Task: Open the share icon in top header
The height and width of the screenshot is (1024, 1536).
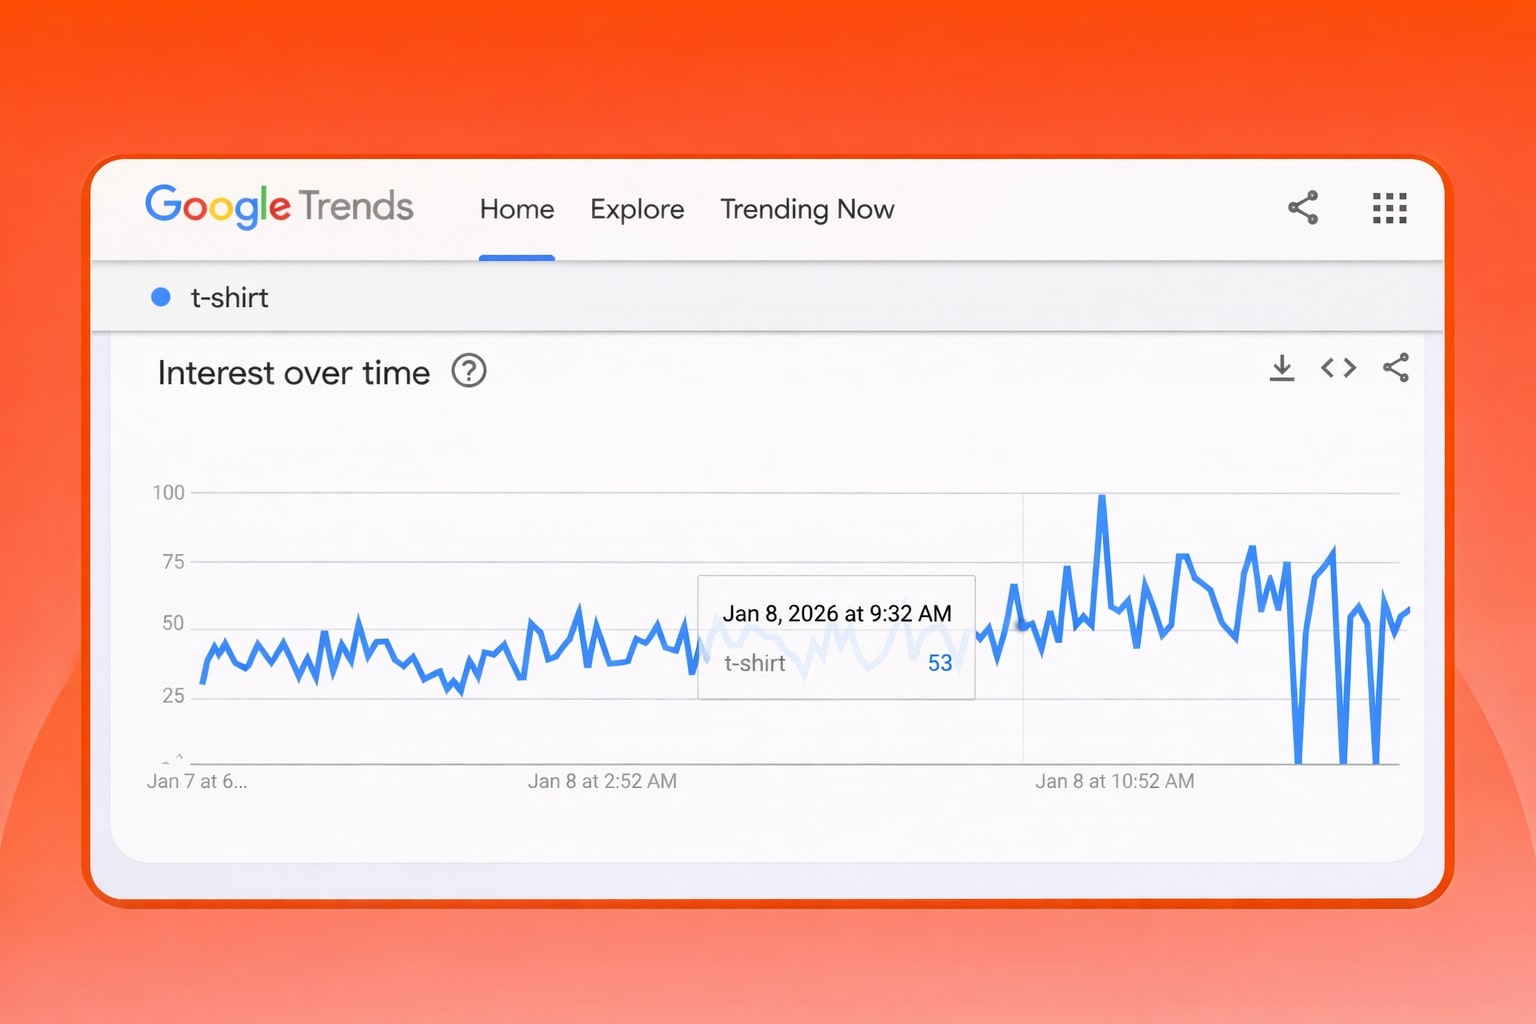Action: [x=1302, y=208]
